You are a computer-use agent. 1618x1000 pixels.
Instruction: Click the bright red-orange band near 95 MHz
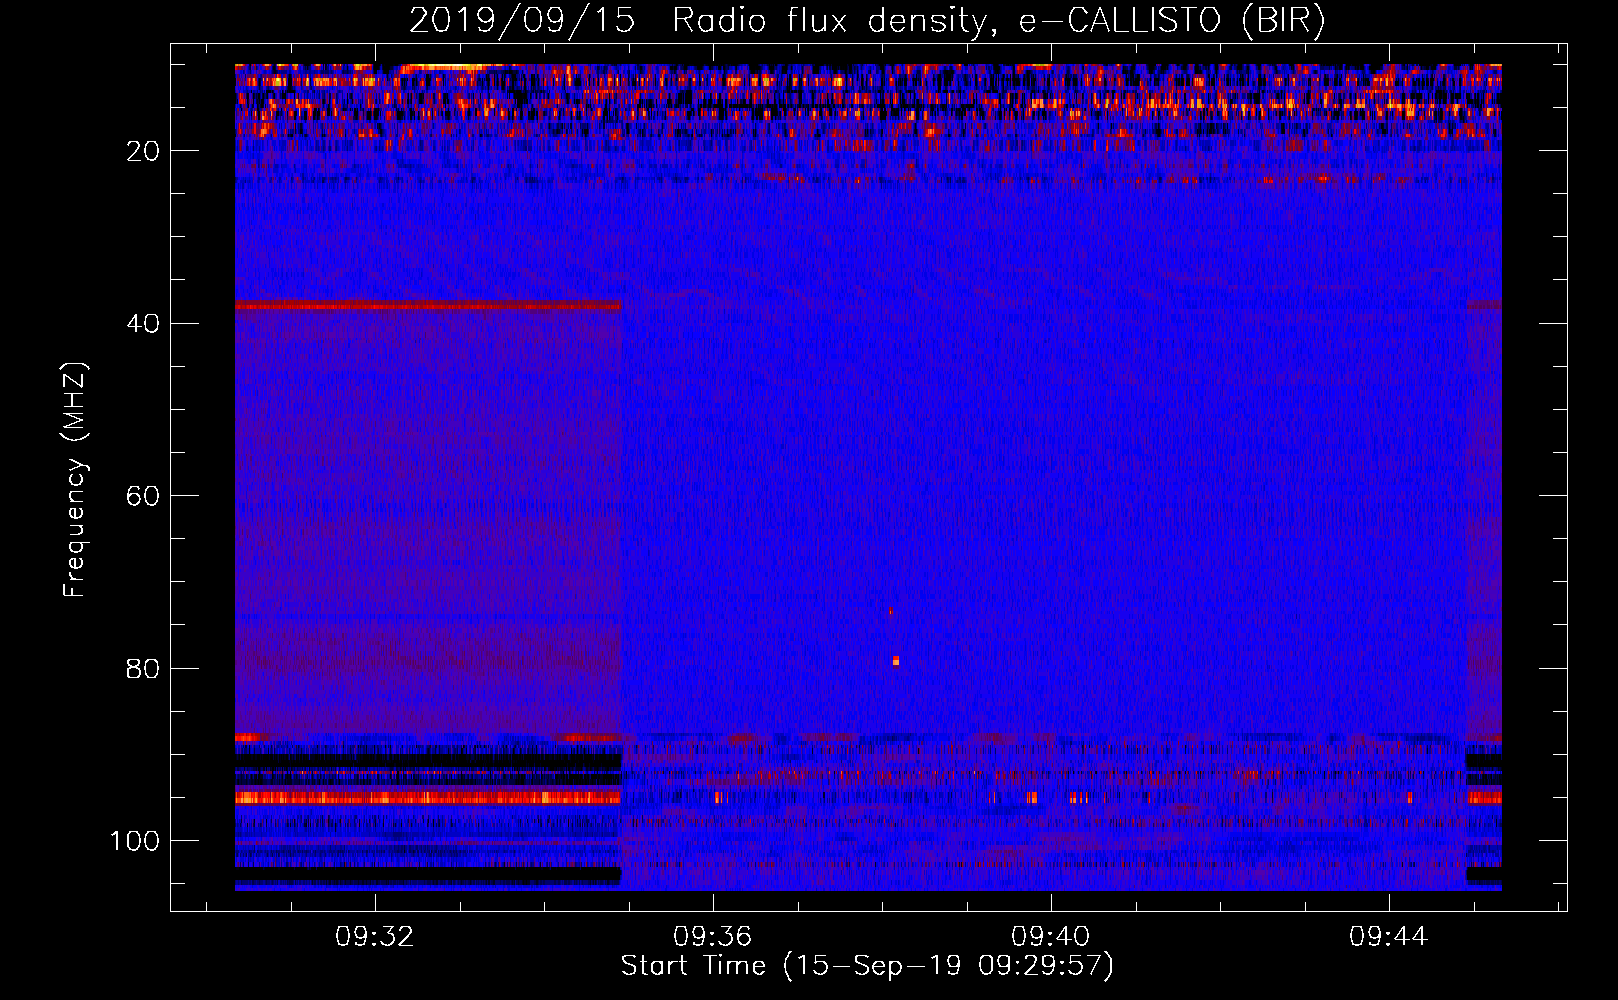tap(428, 797)
